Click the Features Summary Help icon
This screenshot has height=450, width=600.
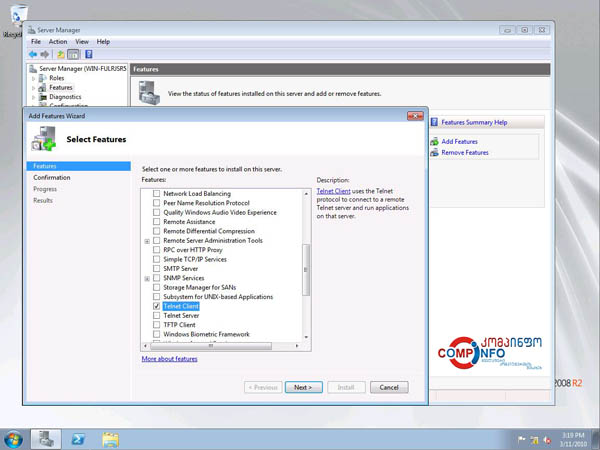(x=434, y=122)
